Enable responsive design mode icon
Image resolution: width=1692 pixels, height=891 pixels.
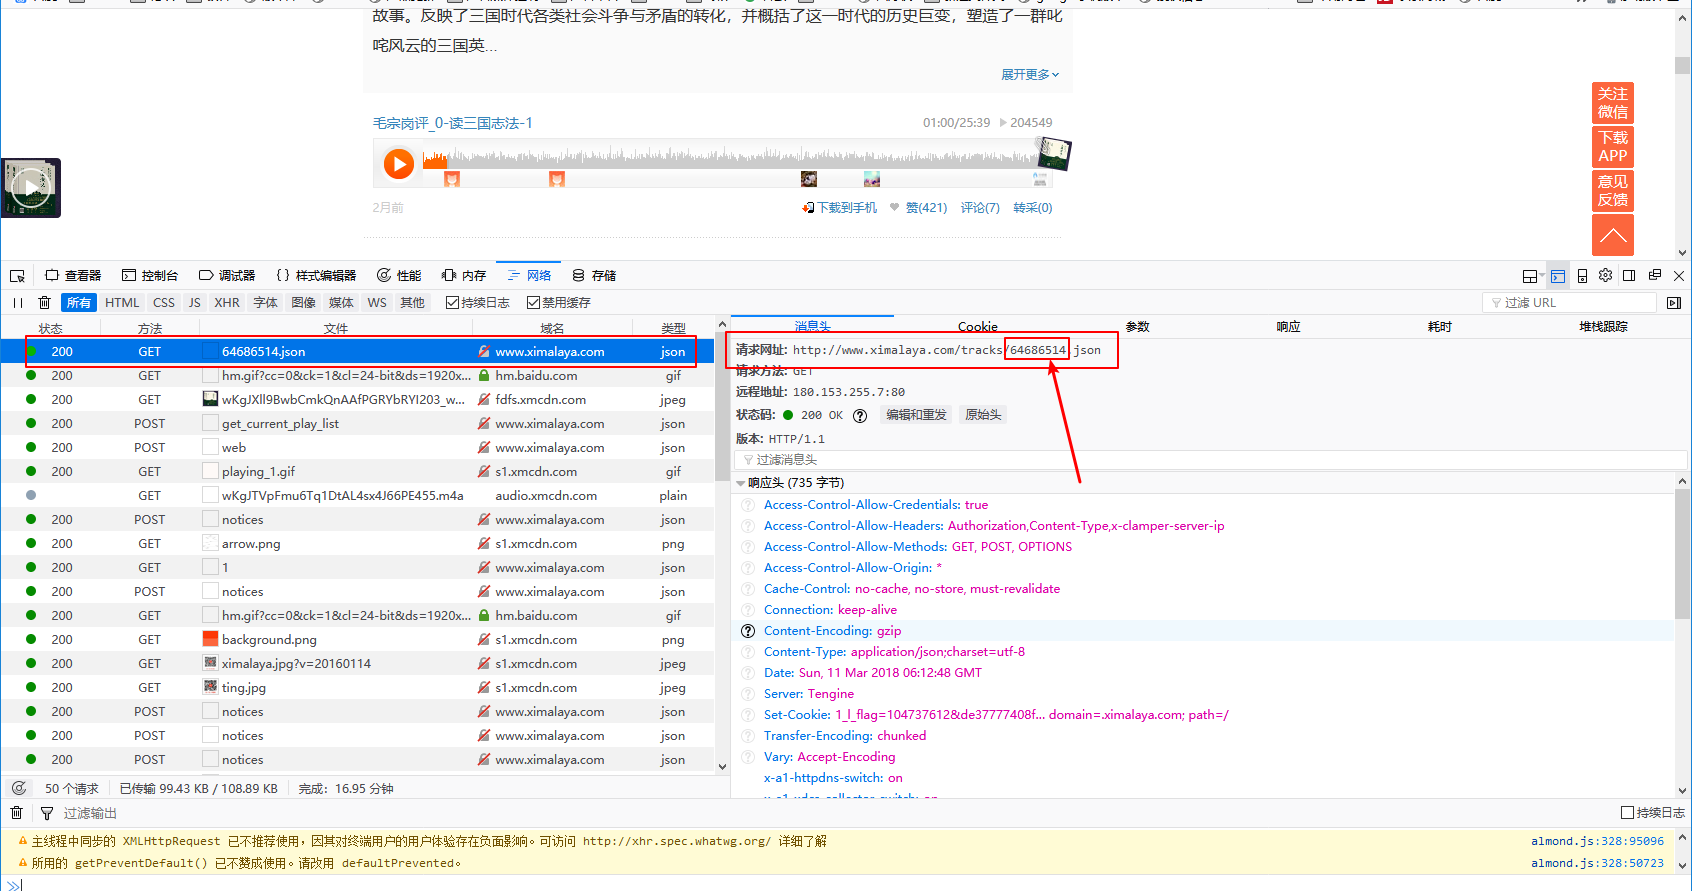coord(1582,276)
